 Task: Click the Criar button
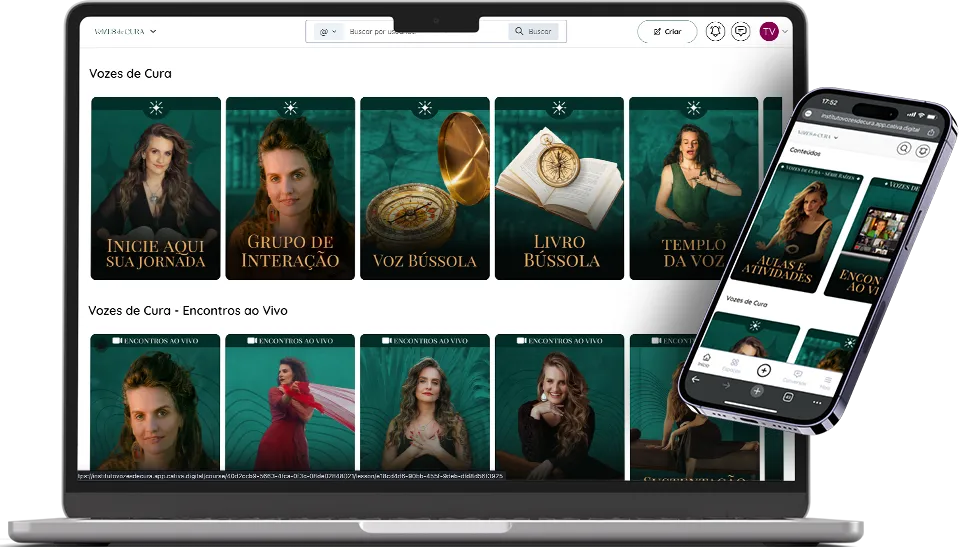667,32
